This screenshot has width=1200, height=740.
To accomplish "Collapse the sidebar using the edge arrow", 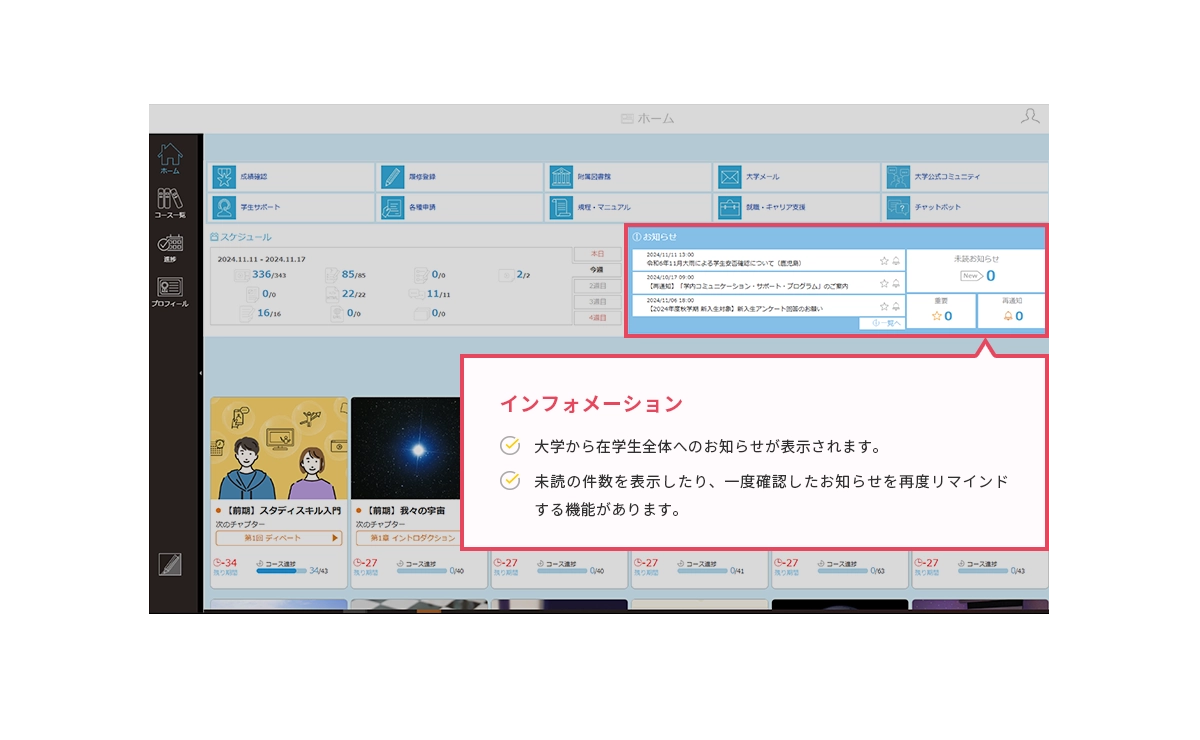I will coord(202,373).
